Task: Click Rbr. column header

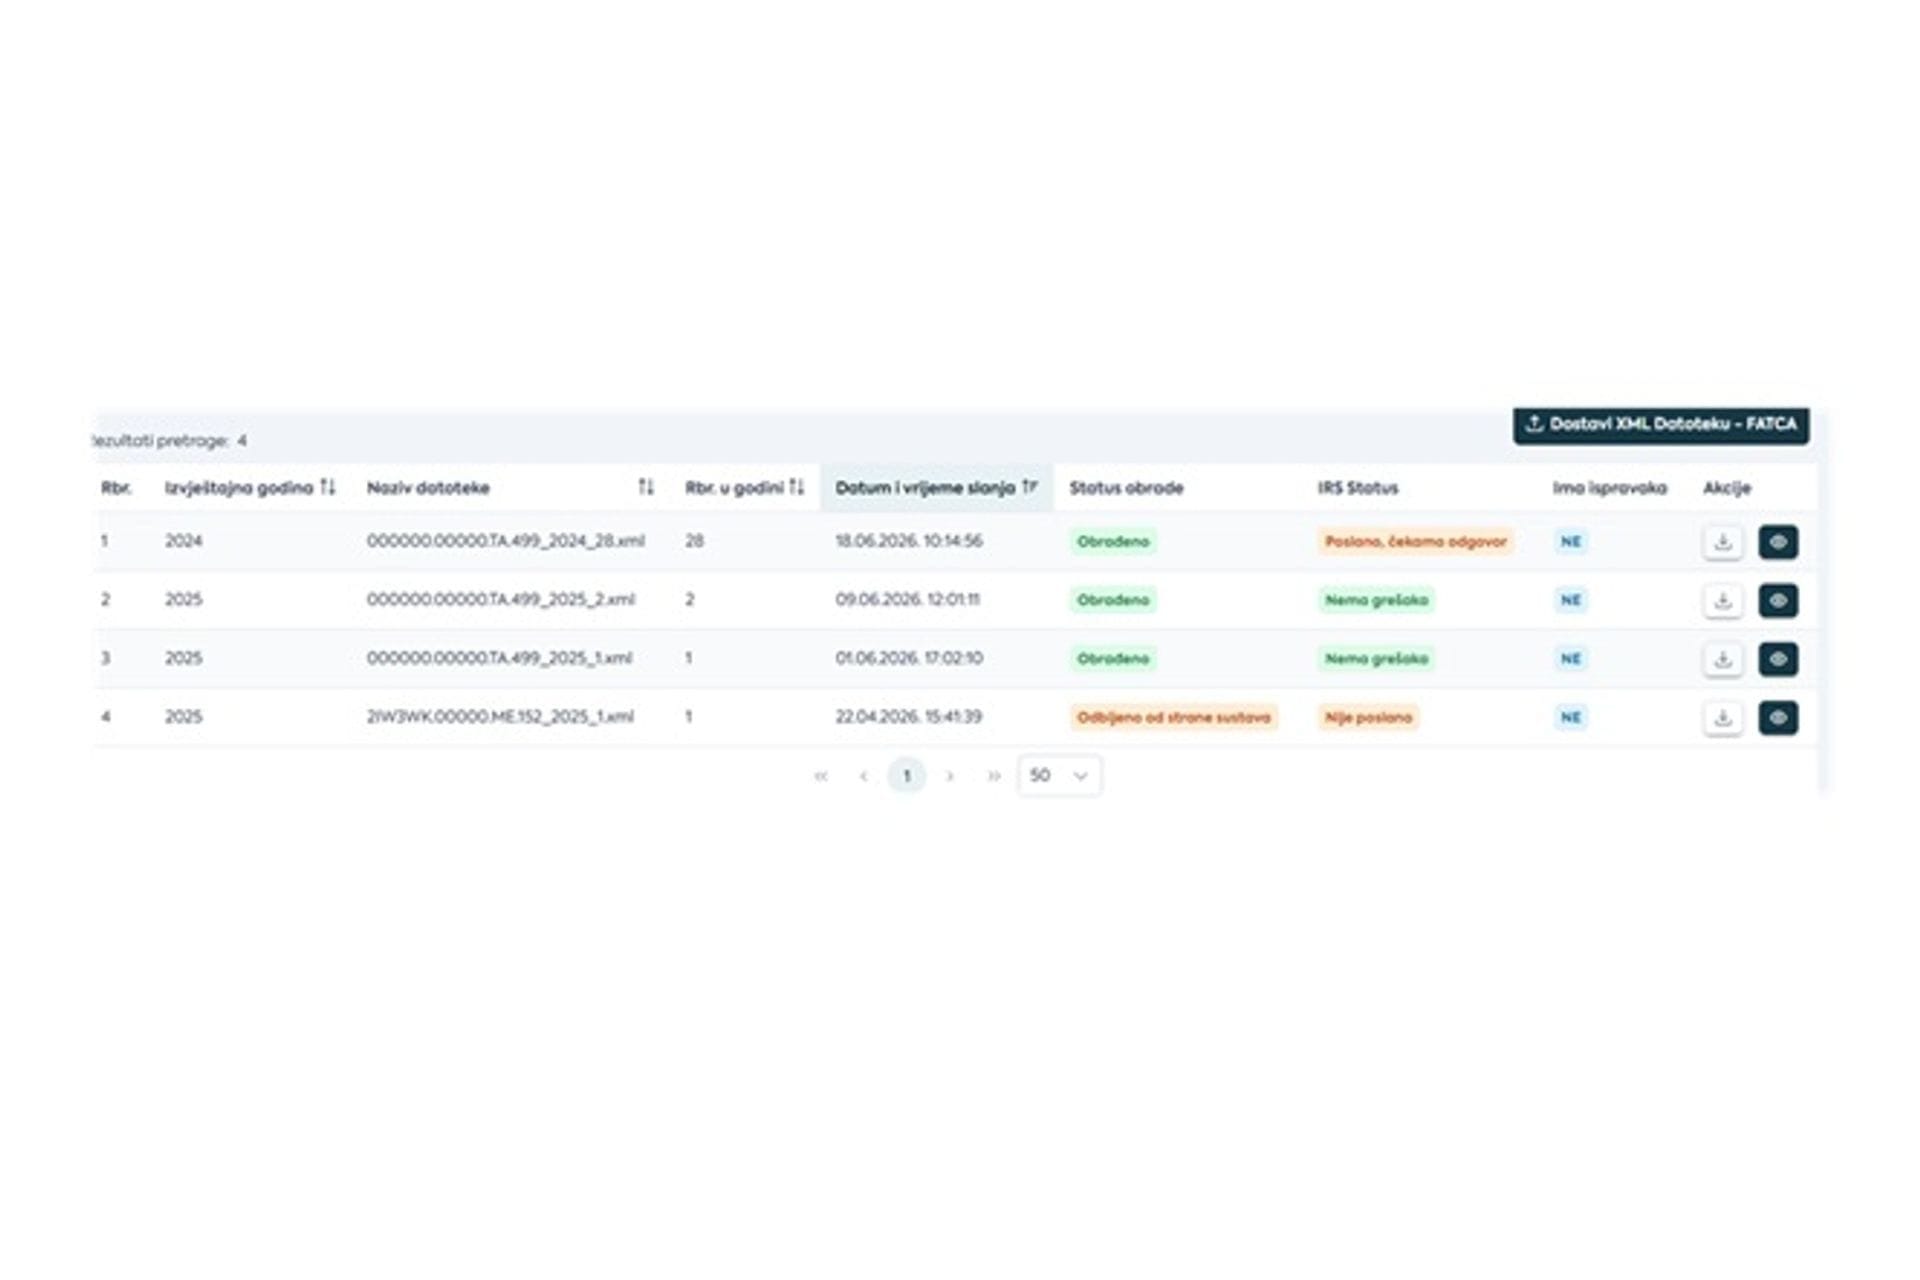Action: point(115,488)
